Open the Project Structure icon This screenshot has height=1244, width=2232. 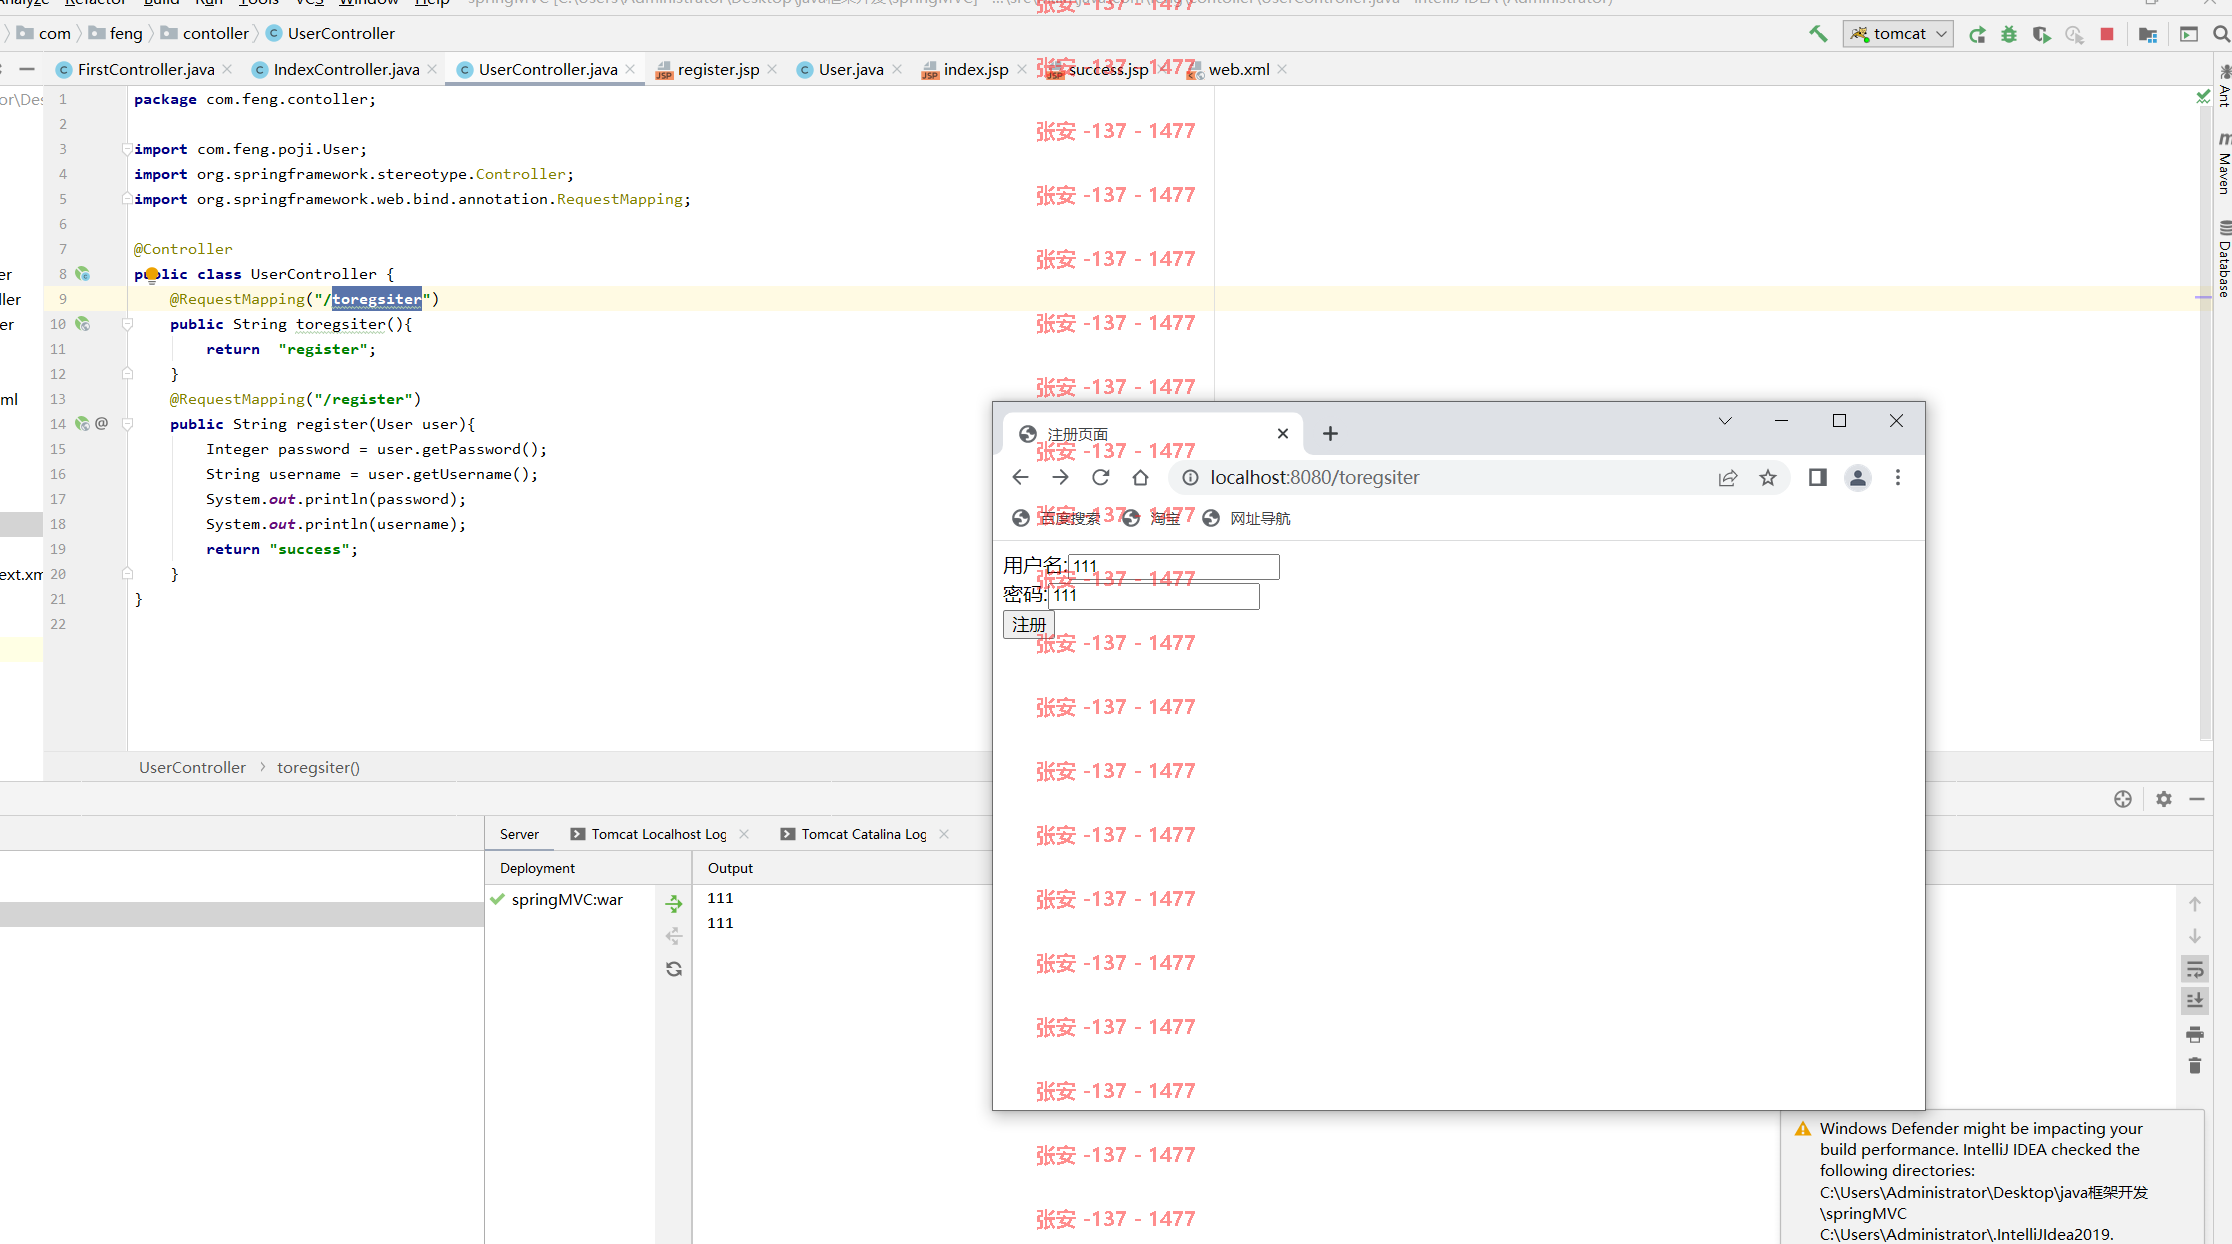2147,34
